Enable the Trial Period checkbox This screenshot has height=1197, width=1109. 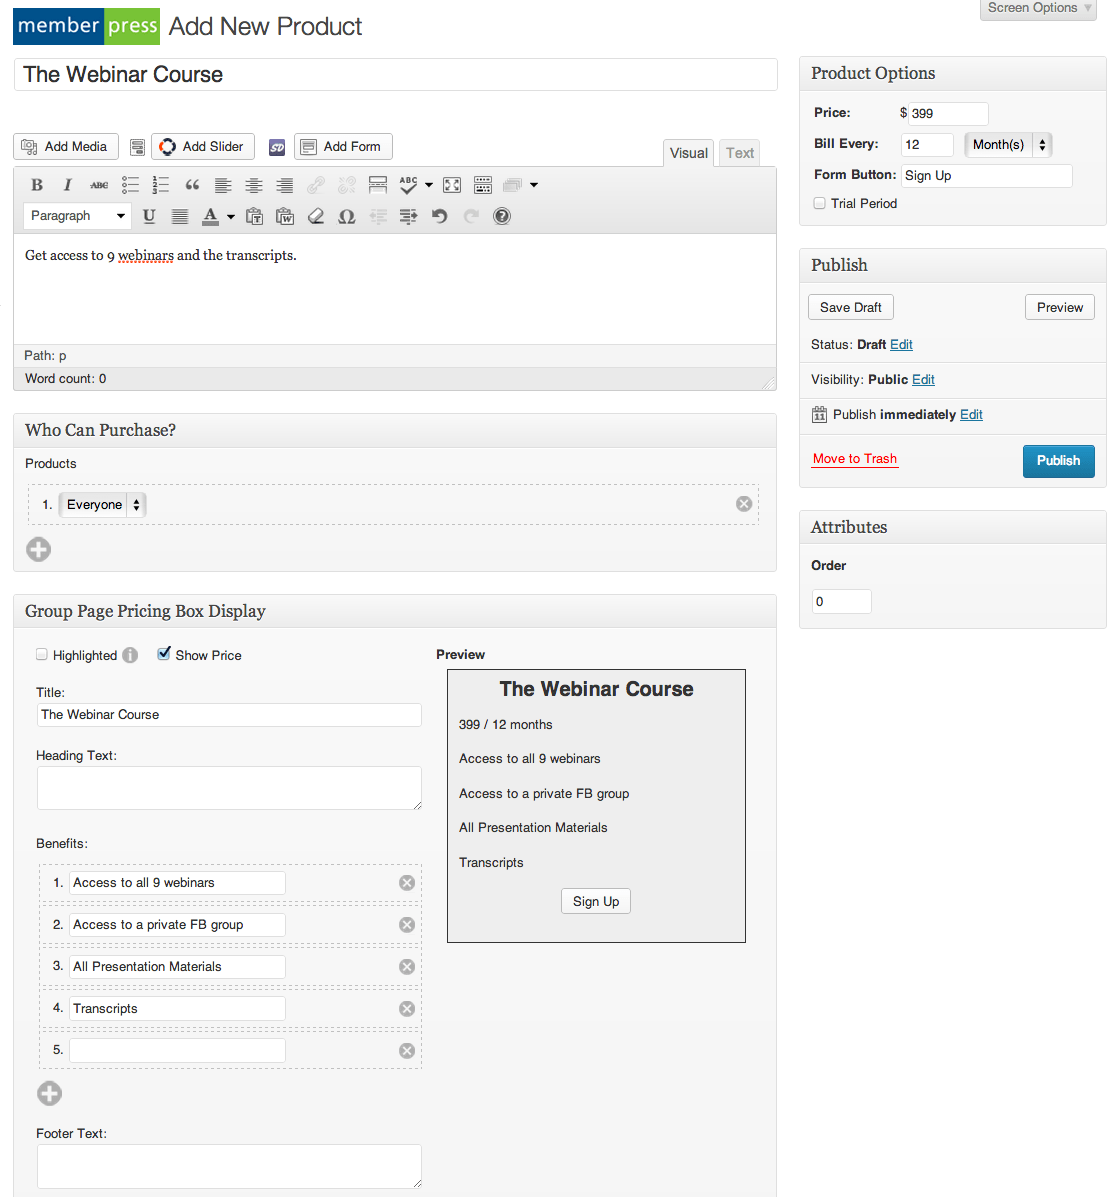820,203
